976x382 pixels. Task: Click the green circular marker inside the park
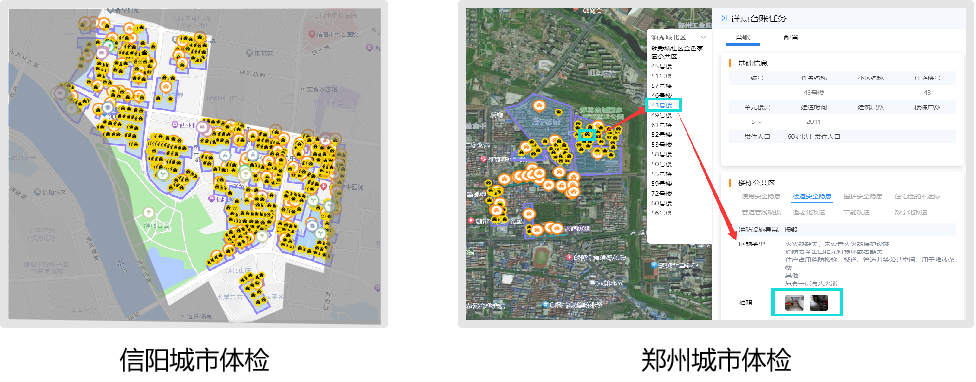coord(149,212)
